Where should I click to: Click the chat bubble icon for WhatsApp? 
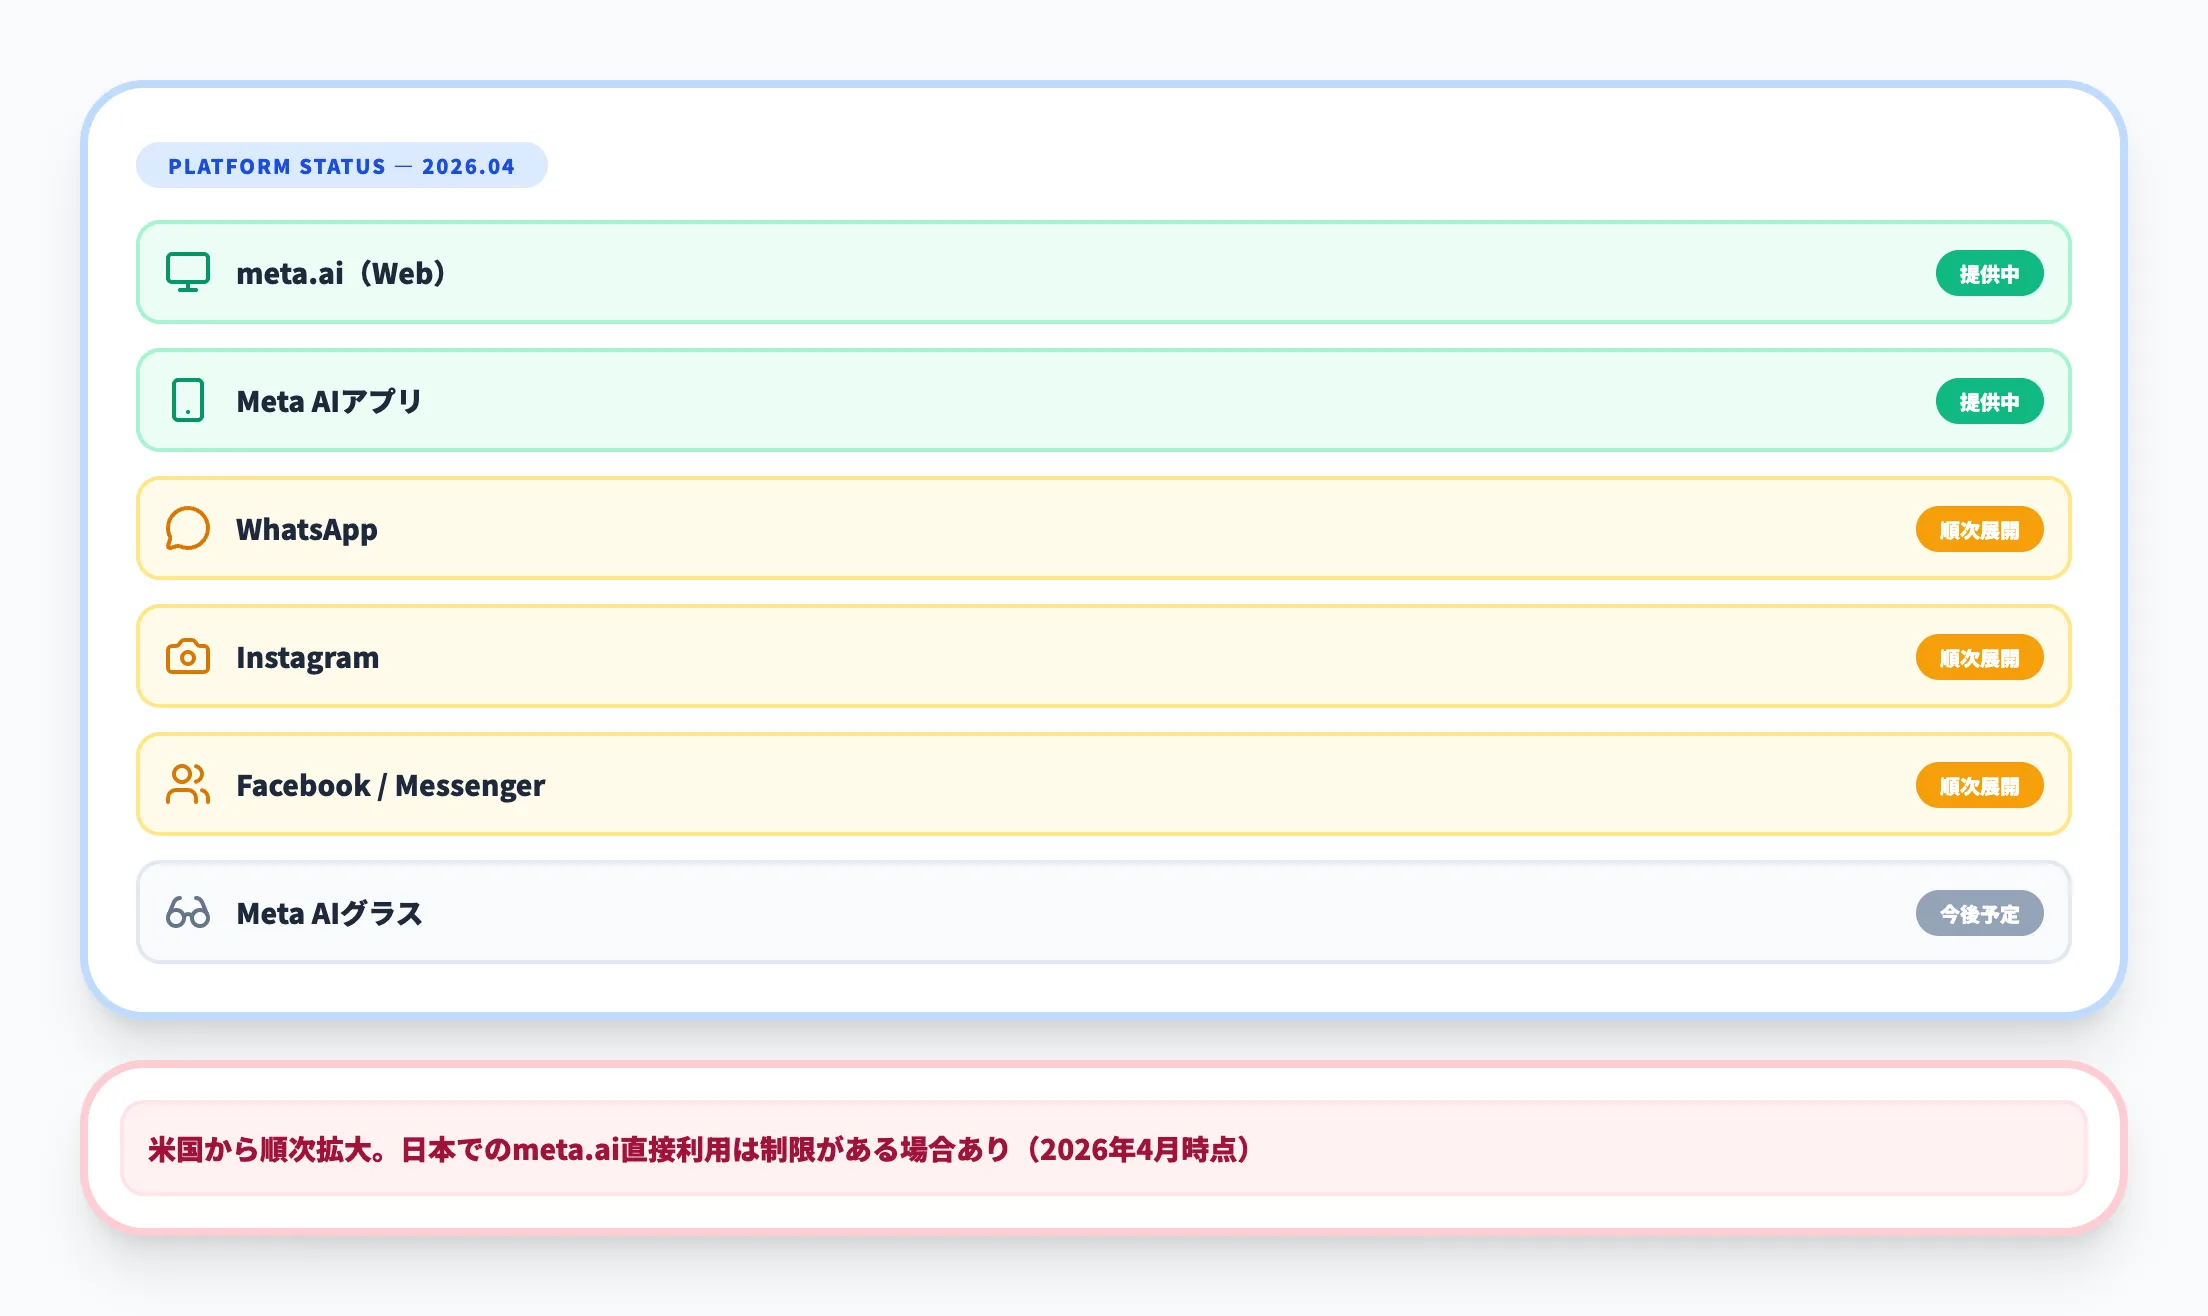point(188,528)
